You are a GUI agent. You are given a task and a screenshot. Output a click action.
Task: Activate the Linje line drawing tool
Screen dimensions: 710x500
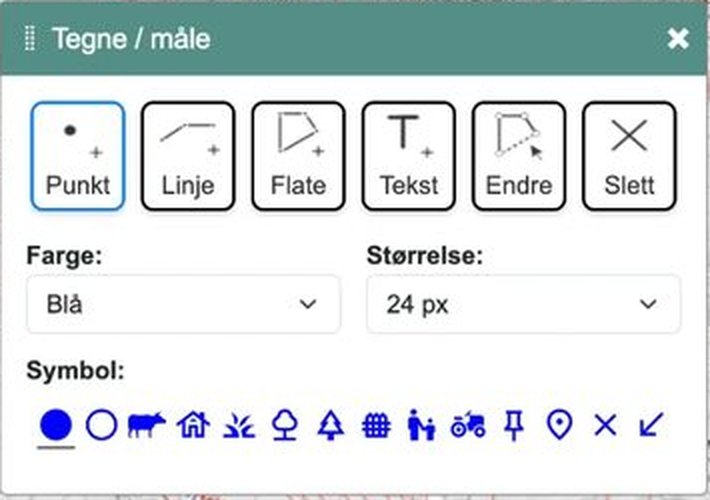tap(188, 156)
